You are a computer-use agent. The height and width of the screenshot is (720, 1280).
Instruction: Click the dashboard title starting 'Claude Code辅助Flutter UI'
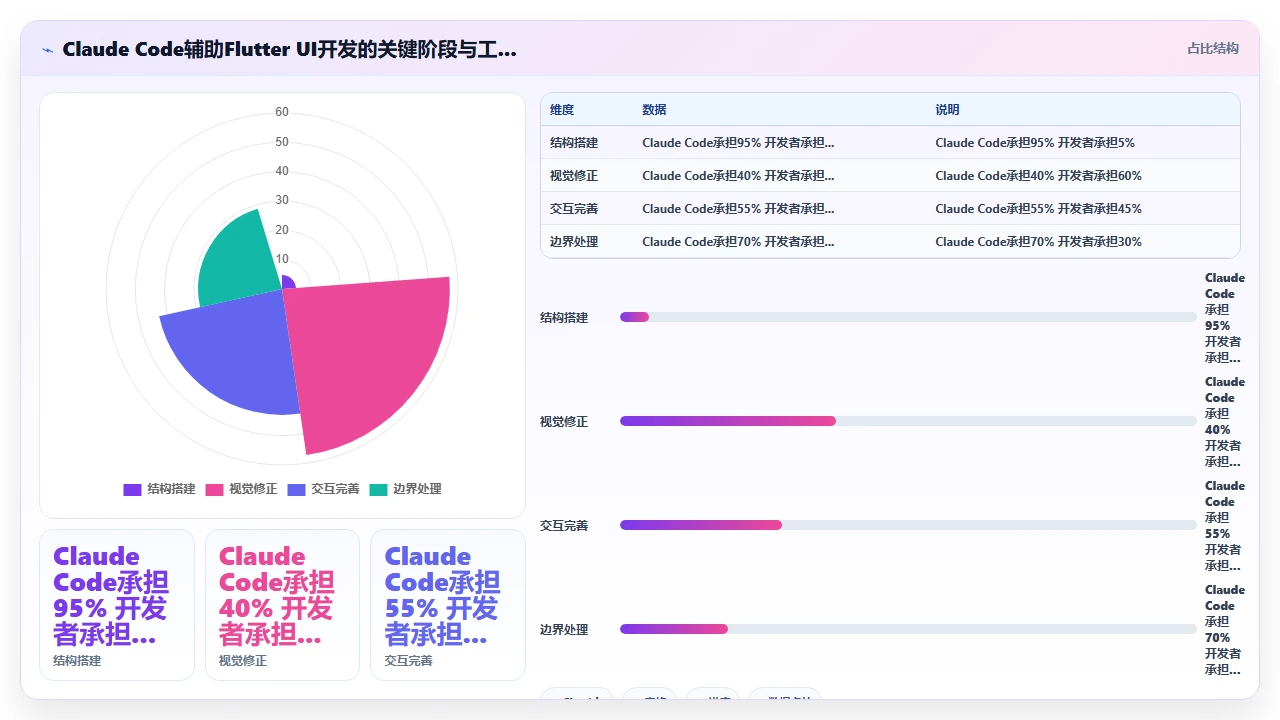290,49
